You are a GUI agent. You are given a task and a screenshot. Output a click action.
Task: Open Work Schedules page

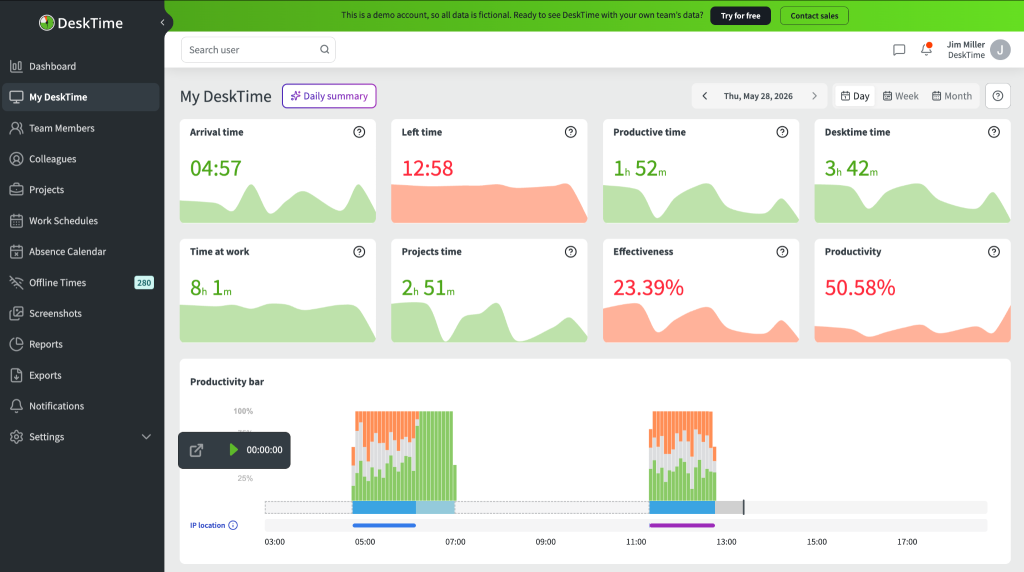point(80,221)
